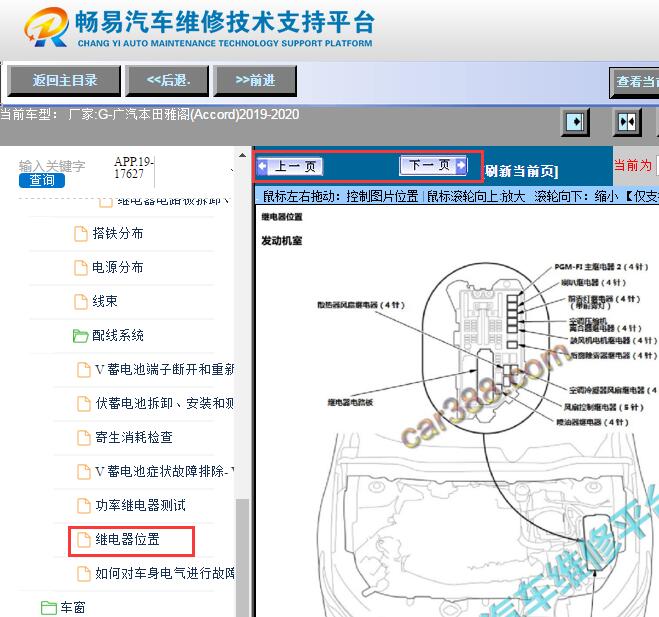The height and width of the screenshot is (617, 659).
Task: Open the 伏蓄电池拆卸、安装和 item
Action: coord(164,403)
